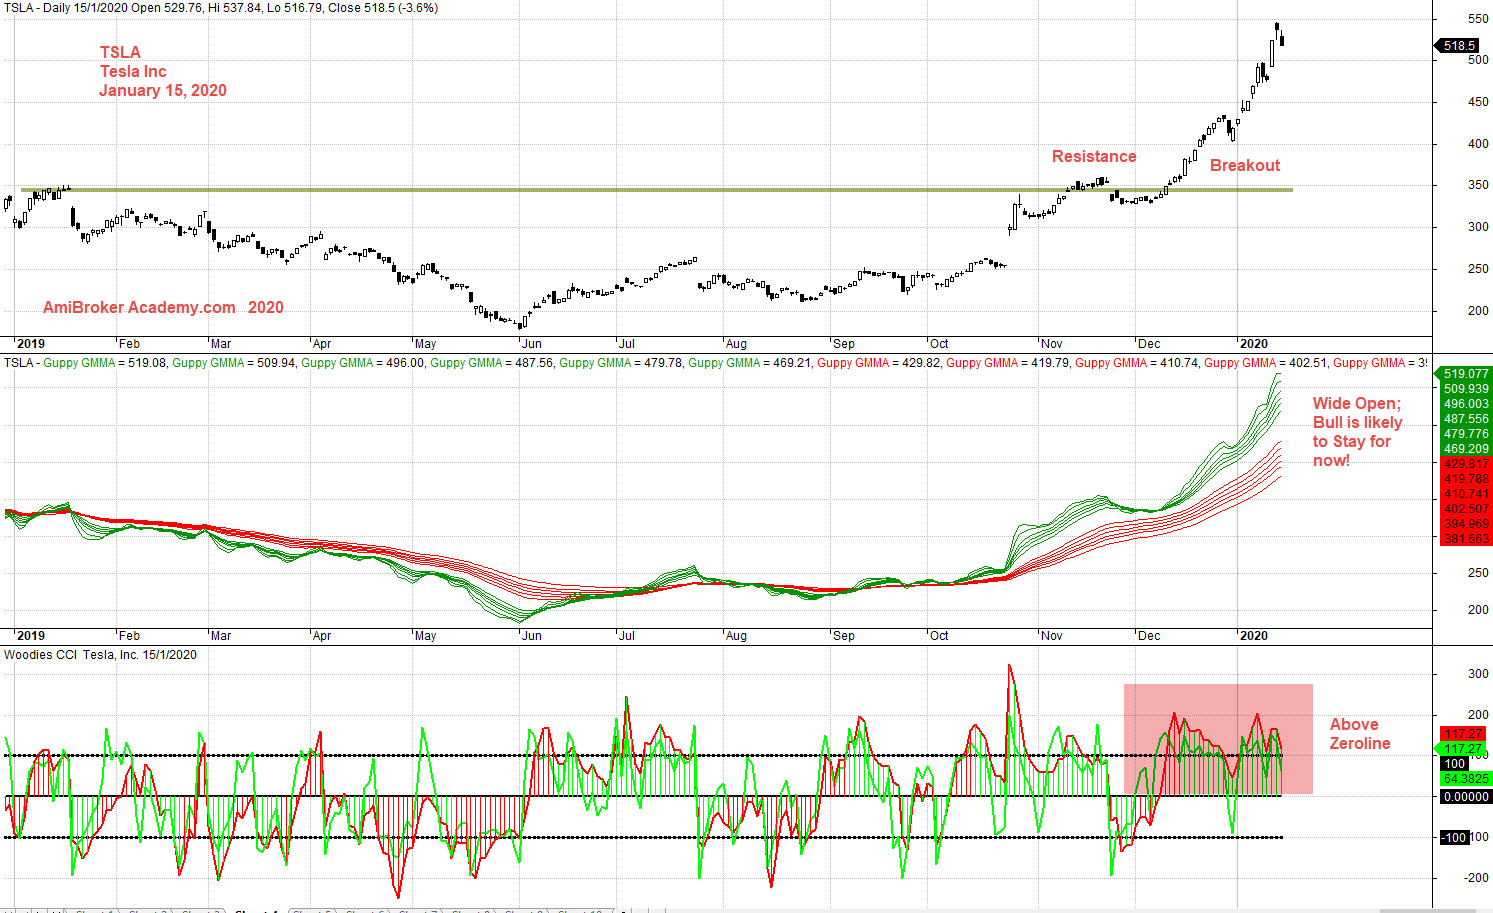Image resolution: width=1493 pixels, height=913 pixels.
Task: Click the Guppy GMMA pane title text
Action: 715,362
